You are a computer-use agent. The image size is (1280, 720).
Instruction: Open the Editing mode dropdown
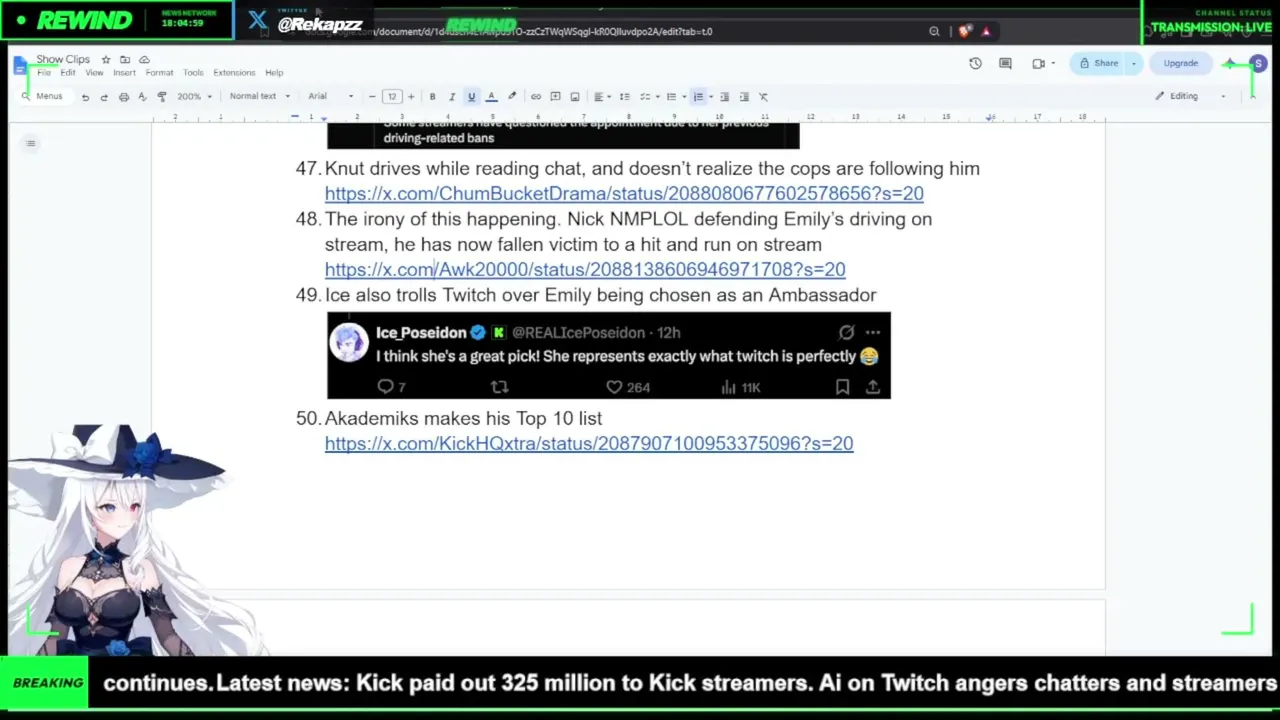point(1190,97)
